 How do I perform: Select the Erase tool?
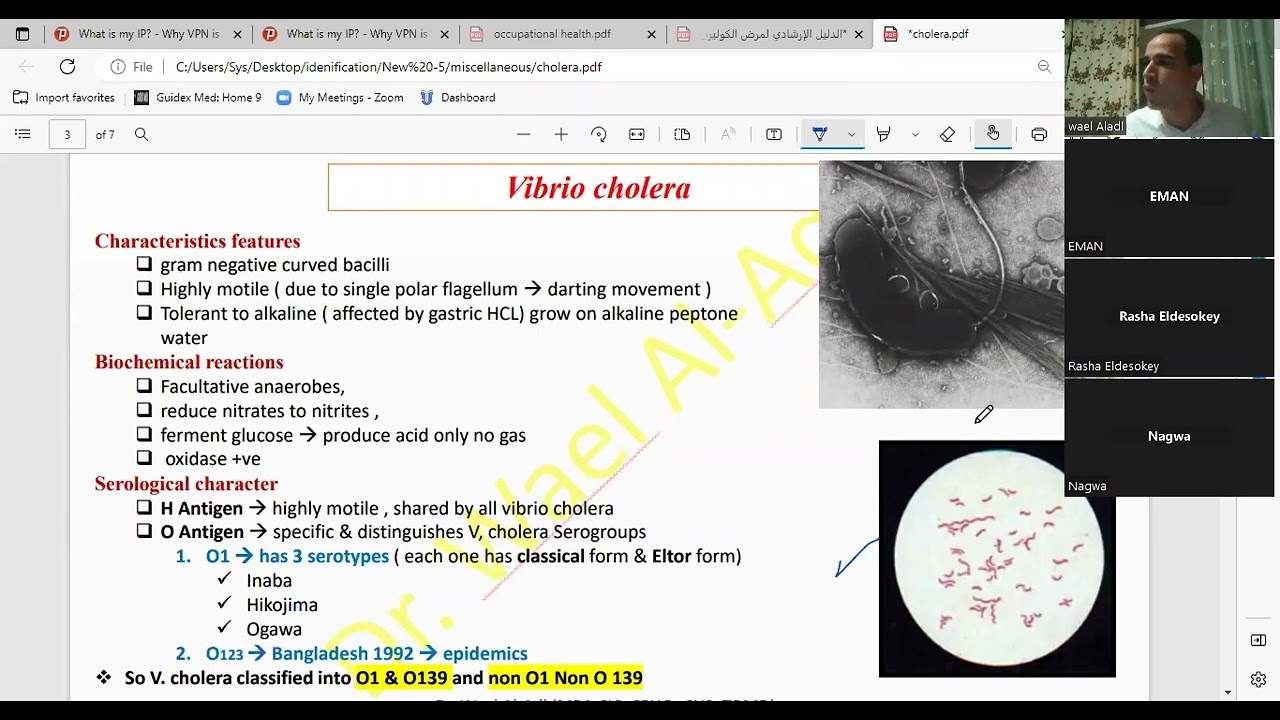click(x=948, y=134)
